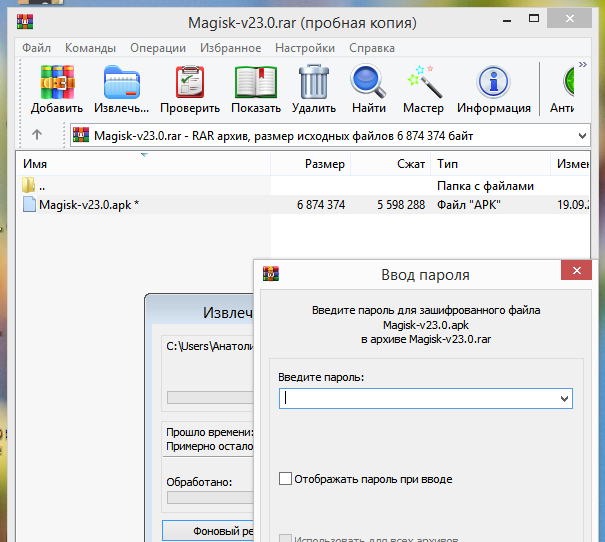The width and height of the screenshot is (605, 542).
Task: Click the Прошло времени label
Action: tap(210, 432)
